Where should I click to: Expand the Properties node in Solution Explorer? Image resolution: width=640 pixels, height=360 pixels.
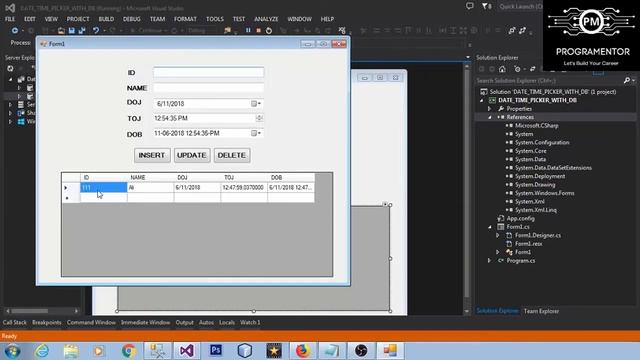[x=490, y=109]
